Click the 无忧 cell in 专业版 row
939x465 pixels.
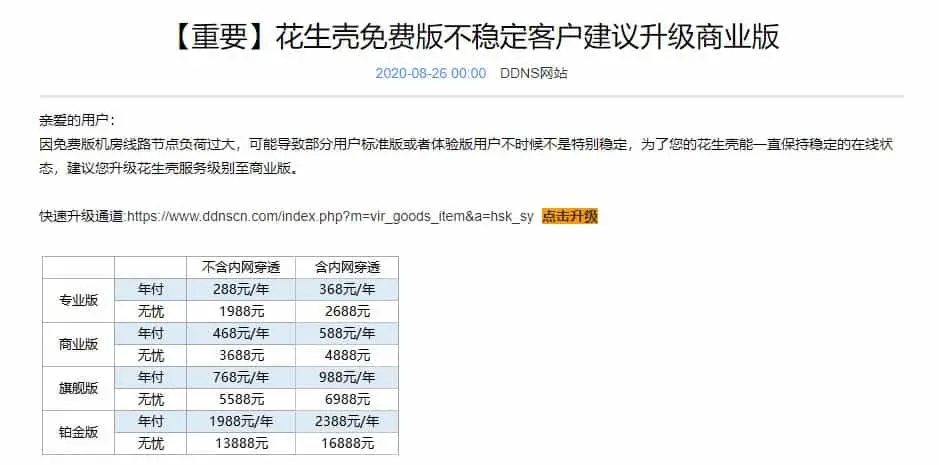click(x=150, y=312)
